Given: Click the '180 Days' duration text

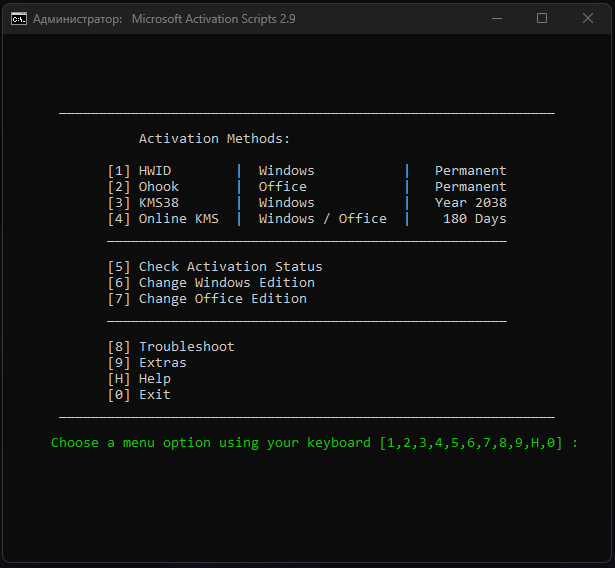Looking at the screenshot, I should click(474, 219).
